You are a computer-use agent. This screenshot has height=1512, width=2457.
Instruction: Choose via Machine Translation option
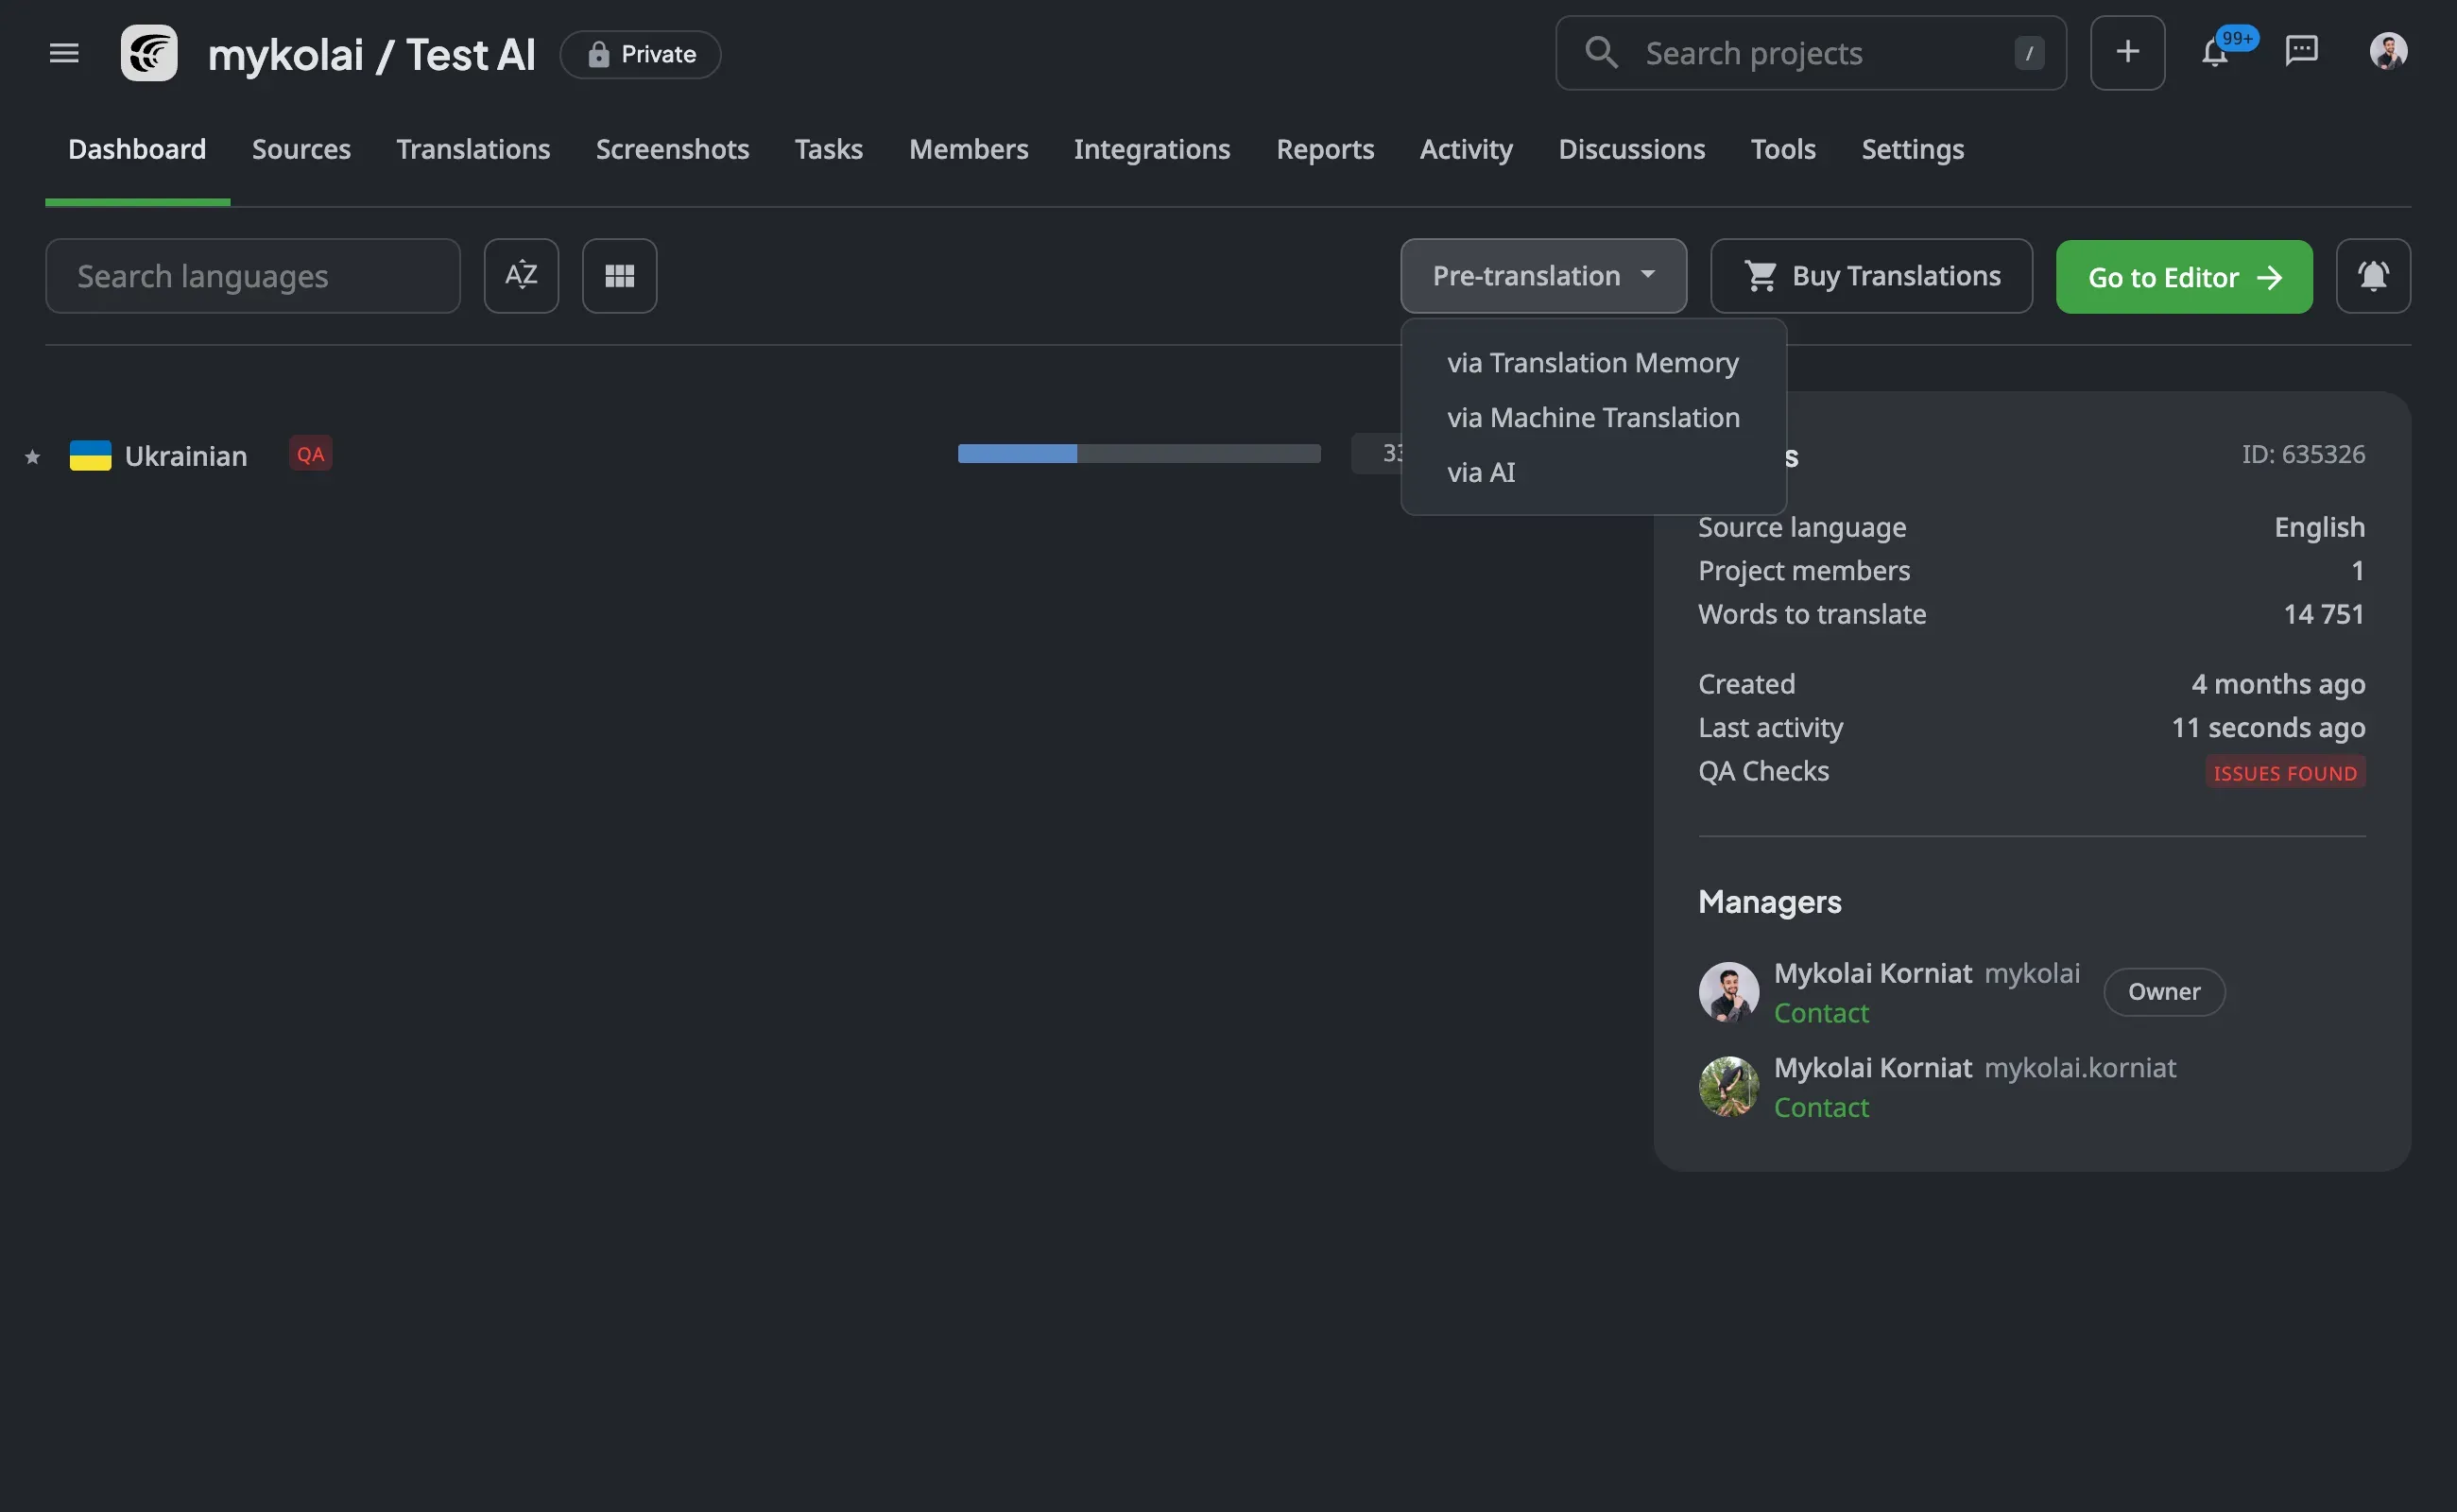click(1593, 418)
